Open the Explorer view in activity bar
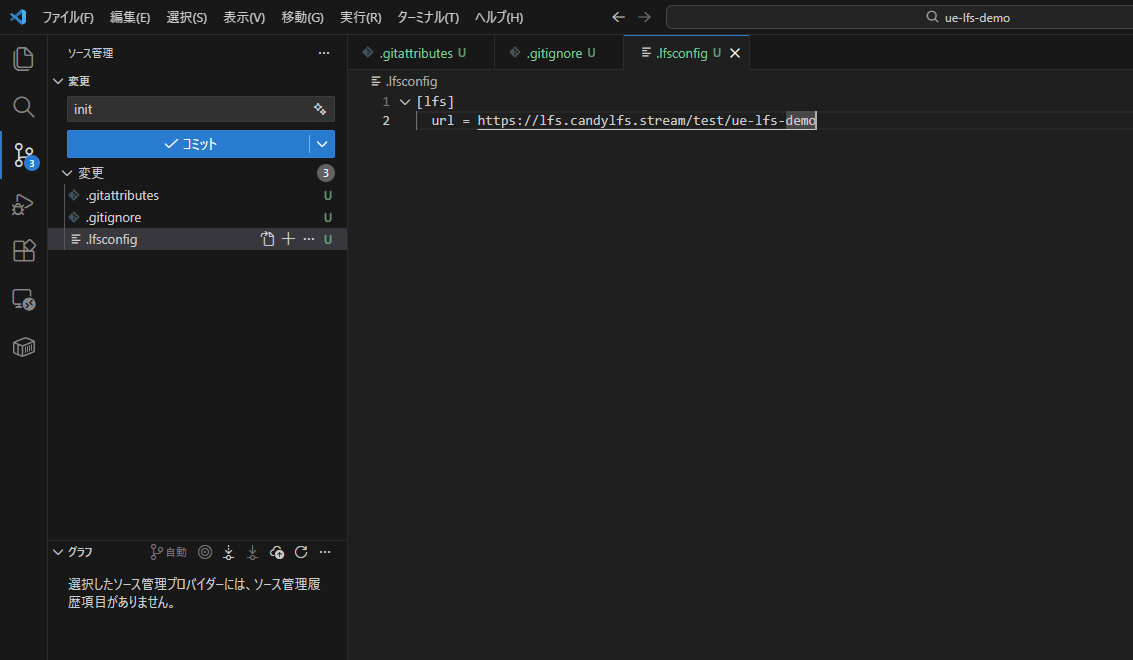This screenshot has height=660, width=1133. (23, 59)
